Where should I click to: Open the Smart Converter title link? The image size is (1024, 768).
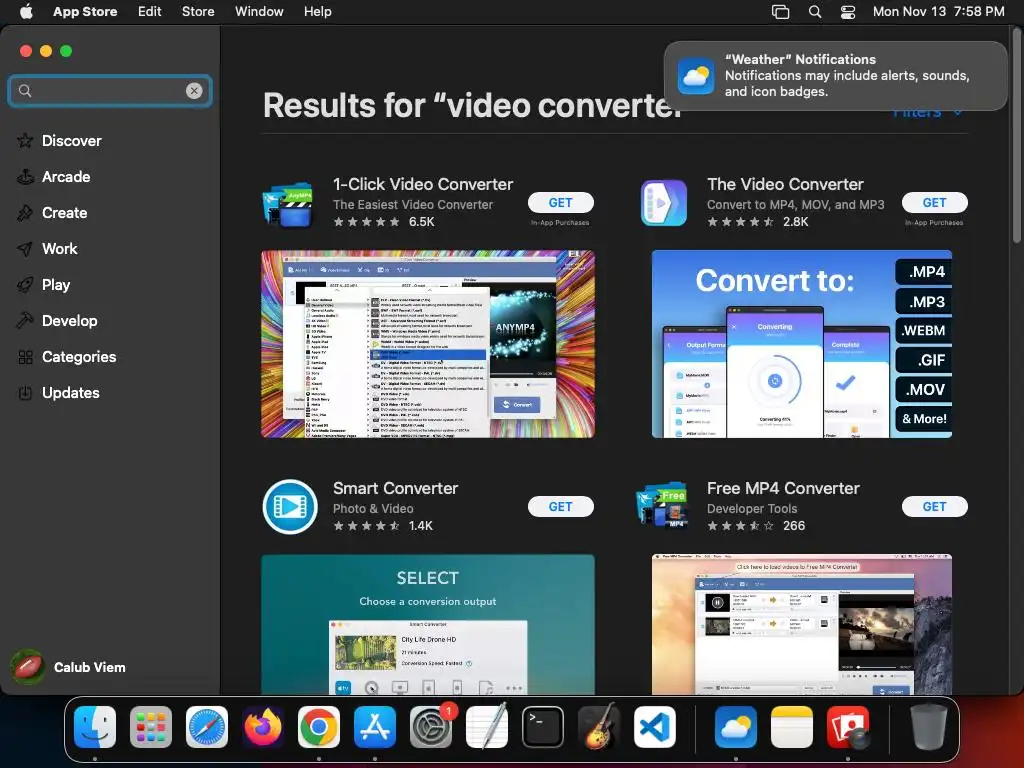click(x=395, y=488)
